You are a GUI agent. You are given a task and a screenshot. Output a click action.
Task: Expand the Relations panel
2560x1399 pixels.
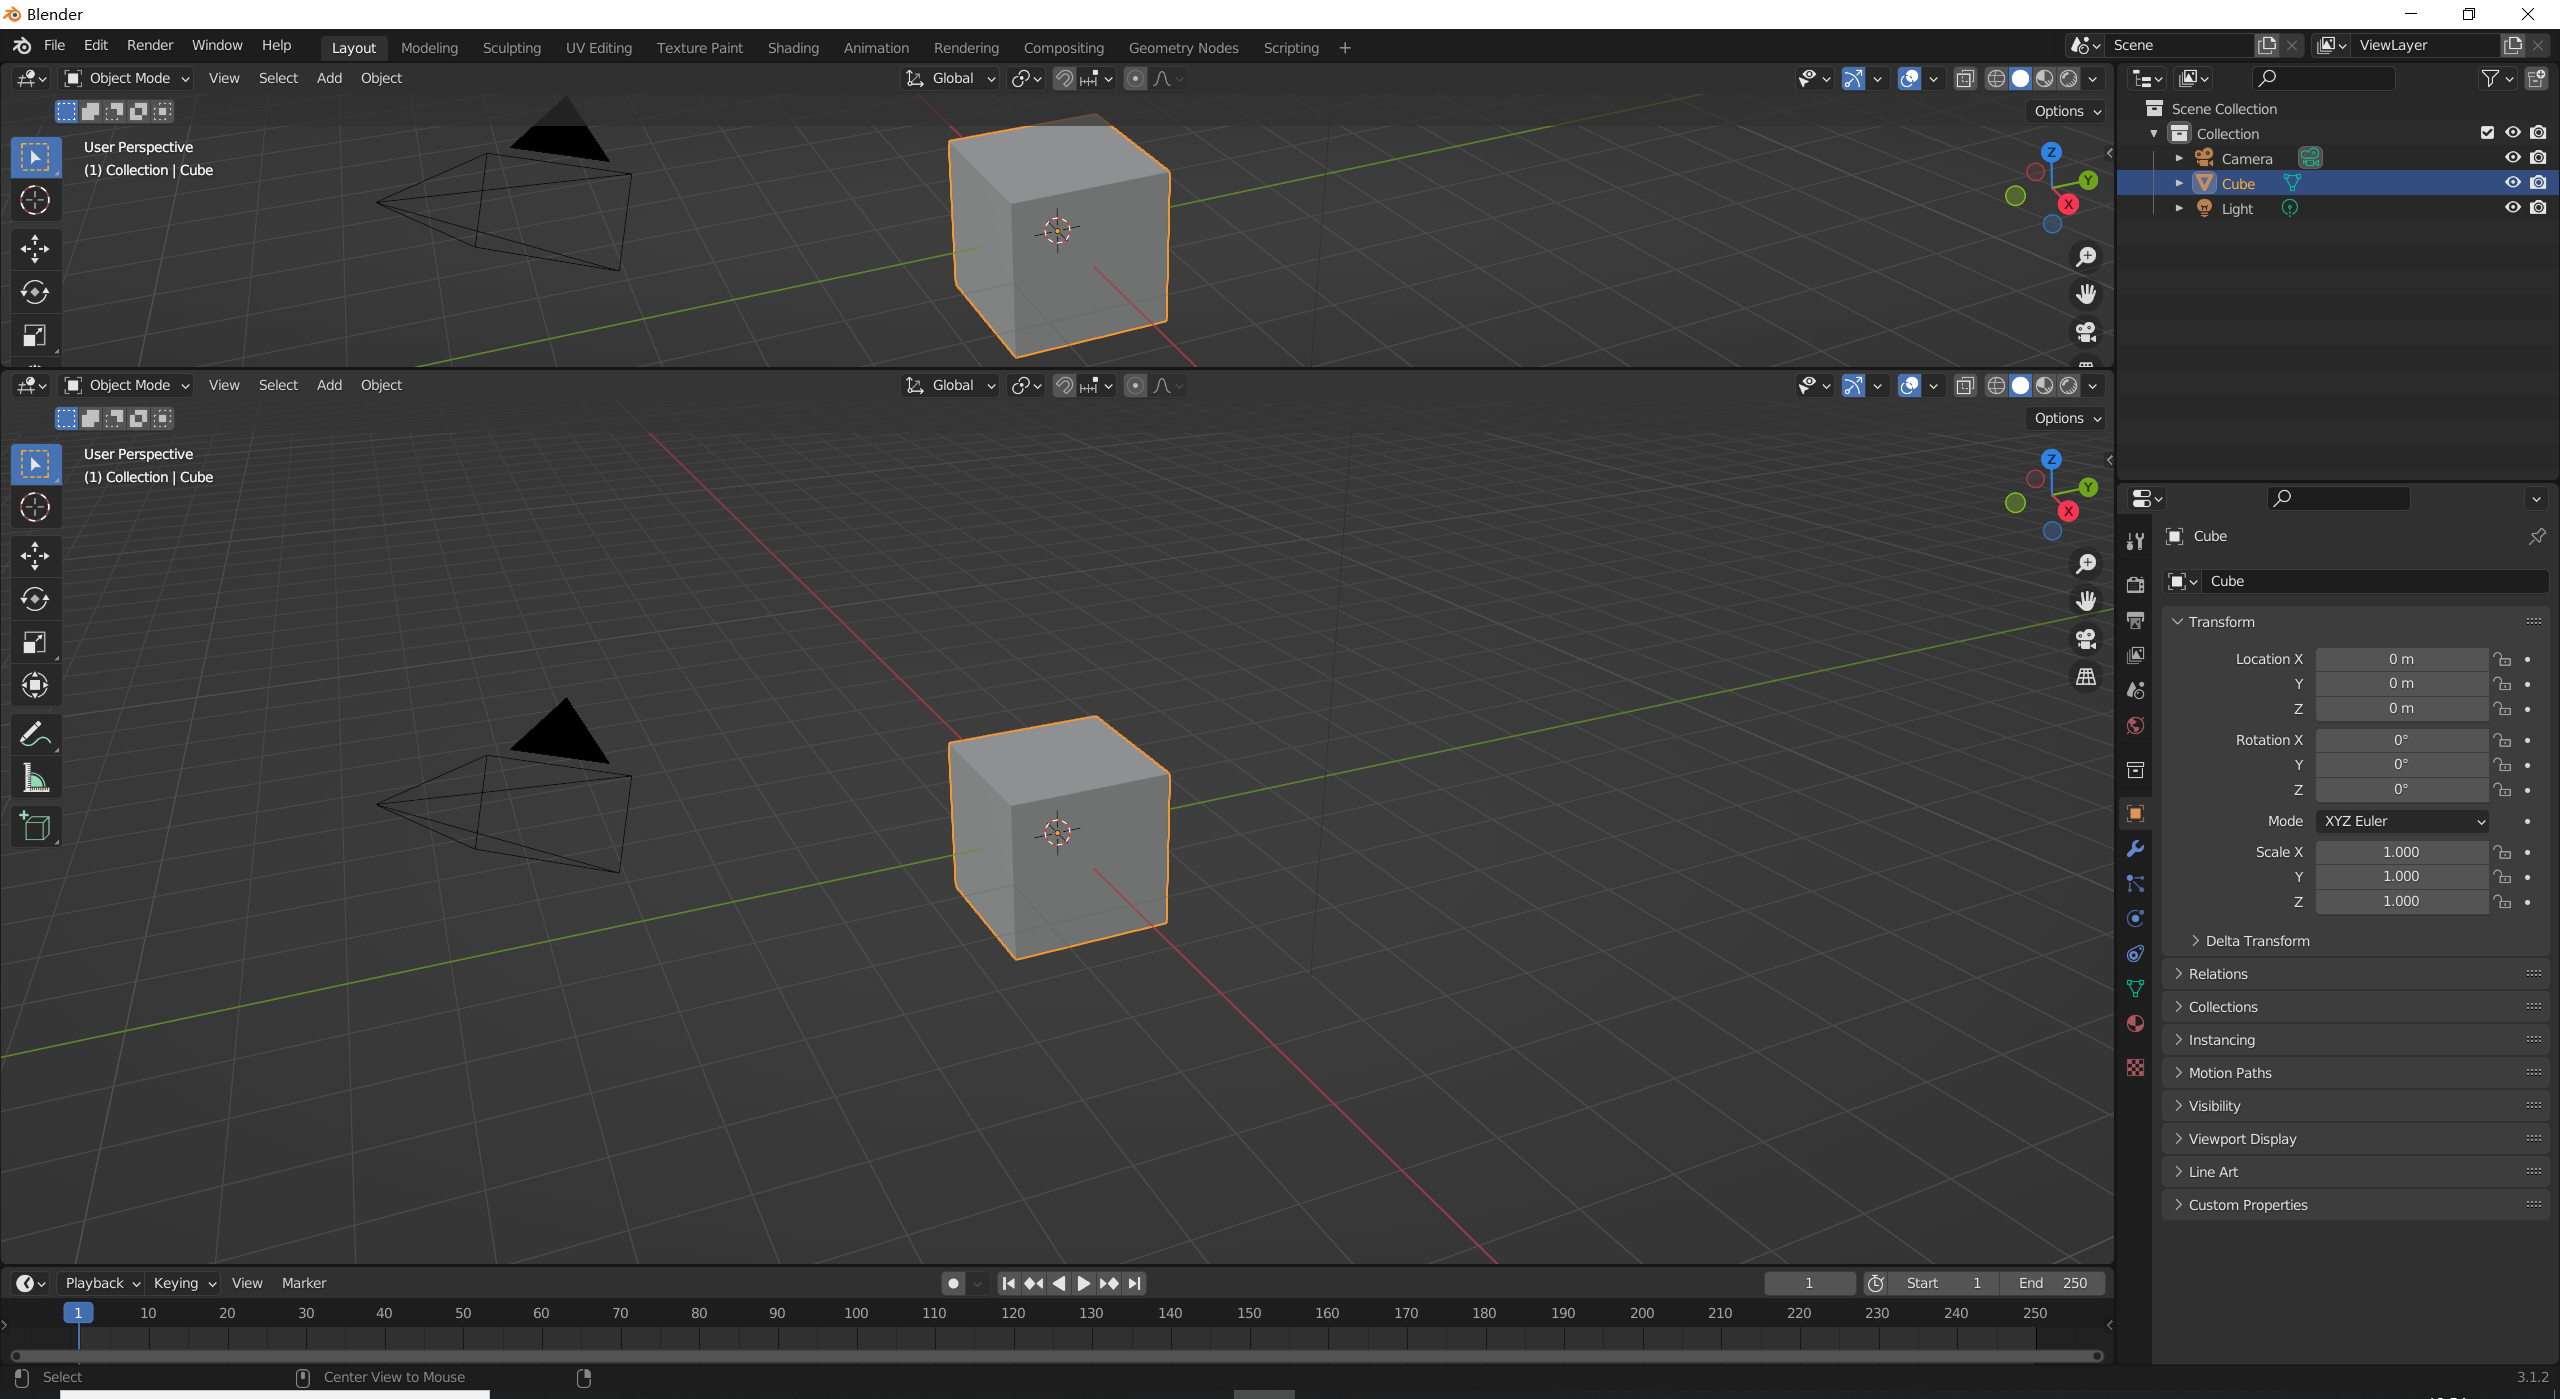(x=2218, y=974)
